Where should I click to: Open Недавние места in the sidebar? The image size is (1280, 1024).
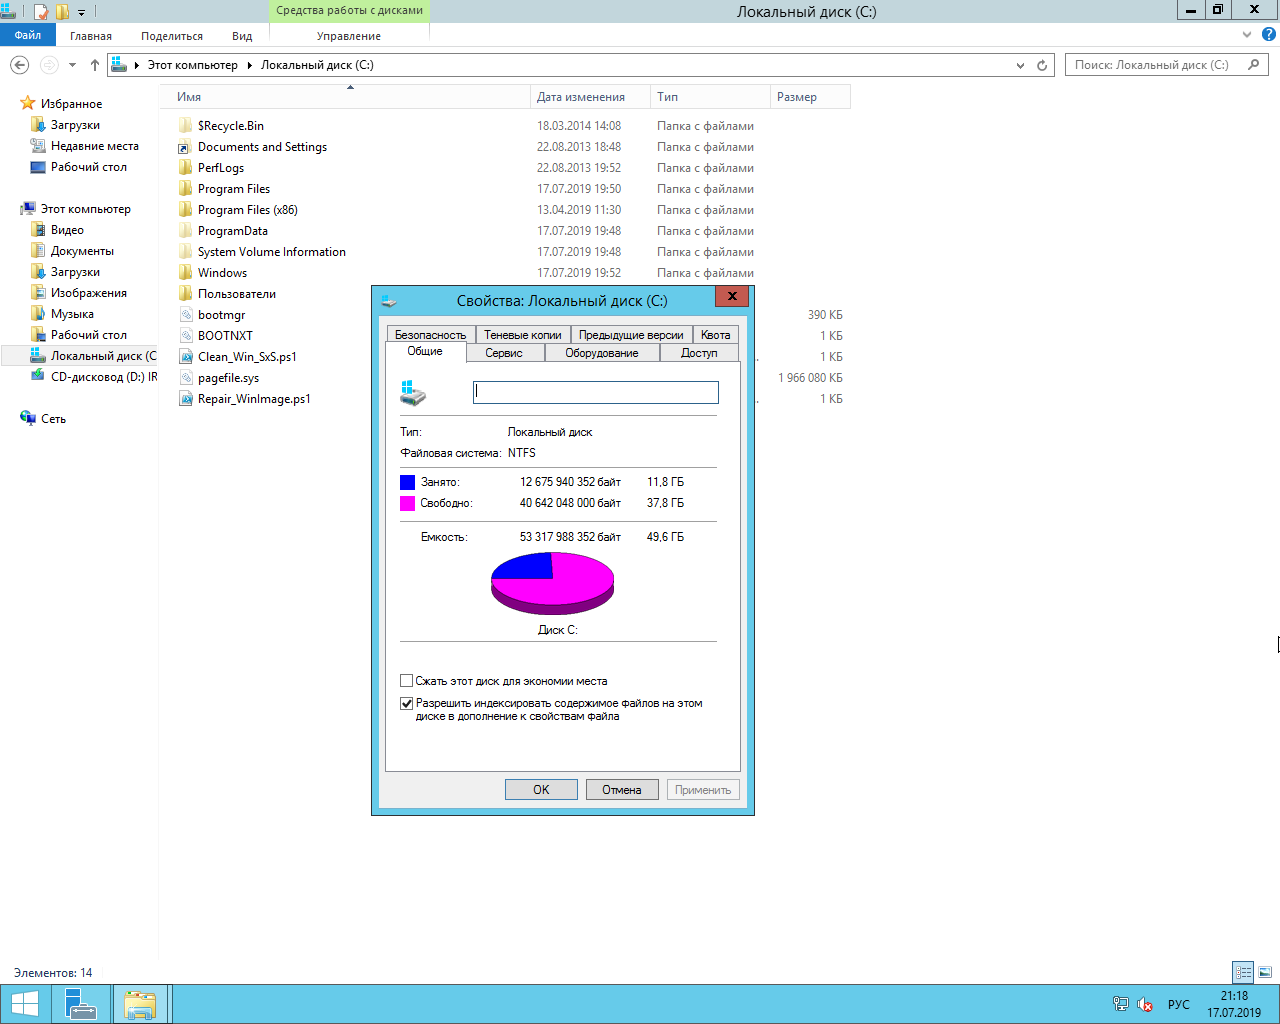(85, 146)
